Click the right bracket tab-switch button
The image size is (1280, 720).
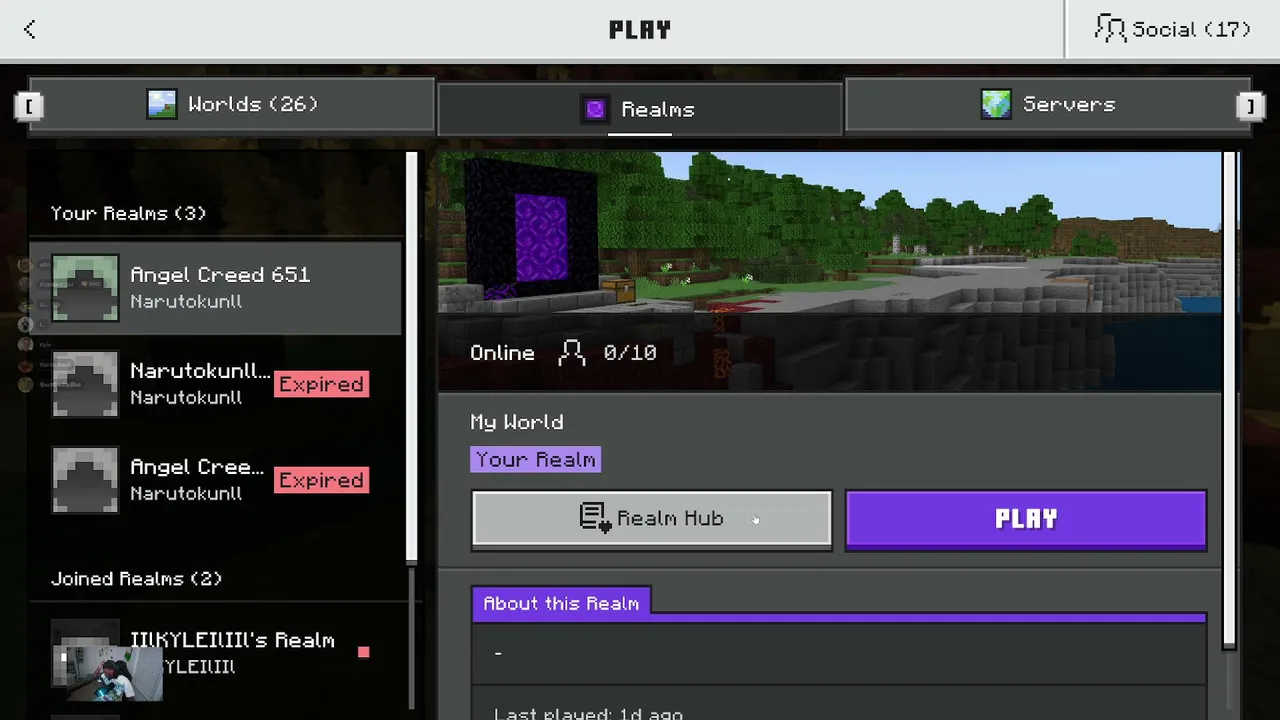click(x=1251, y=105)
